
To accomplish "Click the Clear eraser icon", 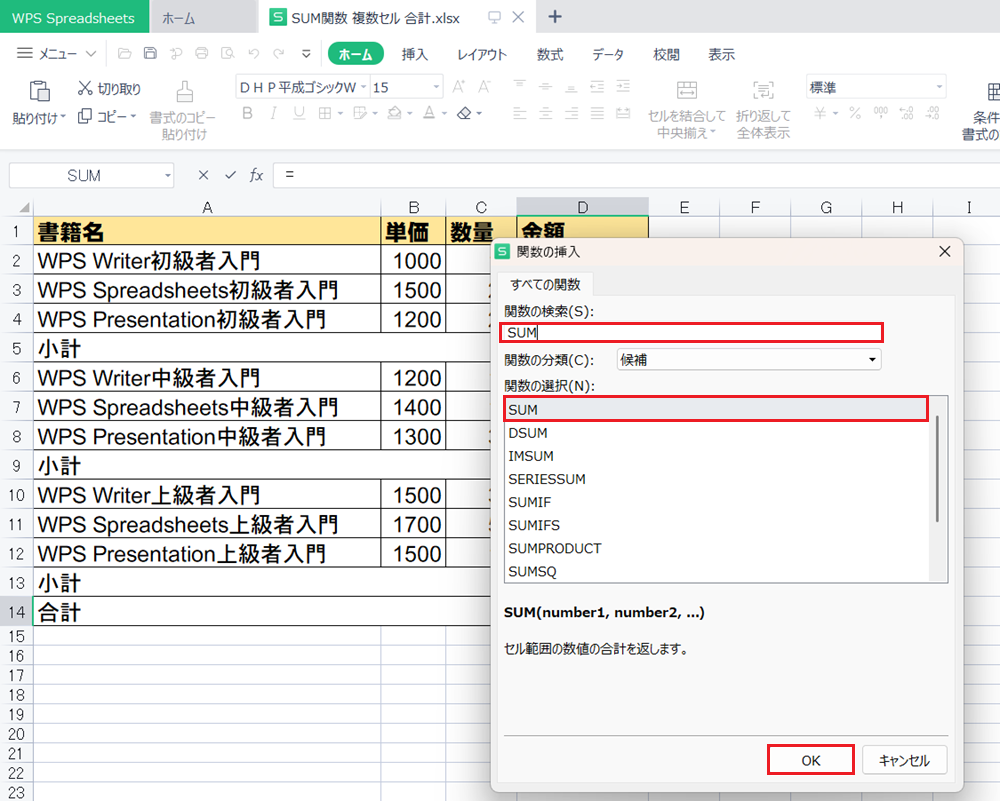I will pos(464,114).
